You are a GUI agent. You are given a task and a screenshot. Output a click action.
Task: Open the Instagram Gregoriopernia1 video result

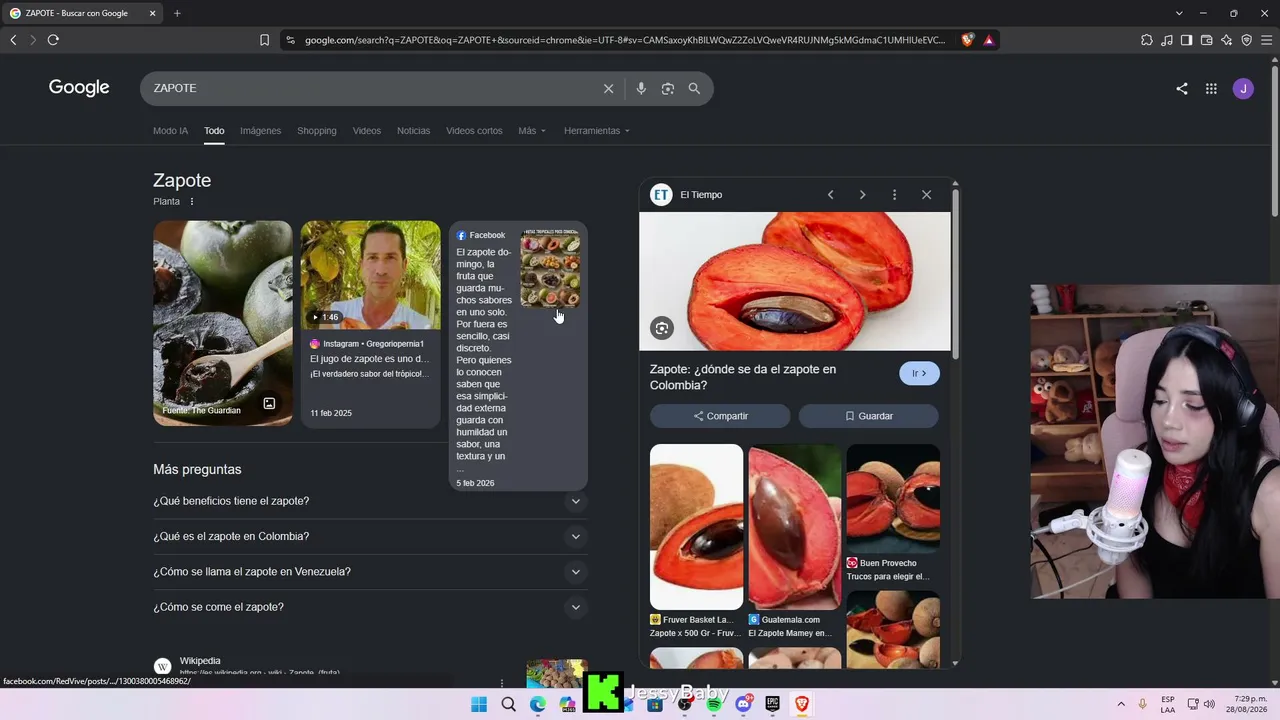[370, 324]
